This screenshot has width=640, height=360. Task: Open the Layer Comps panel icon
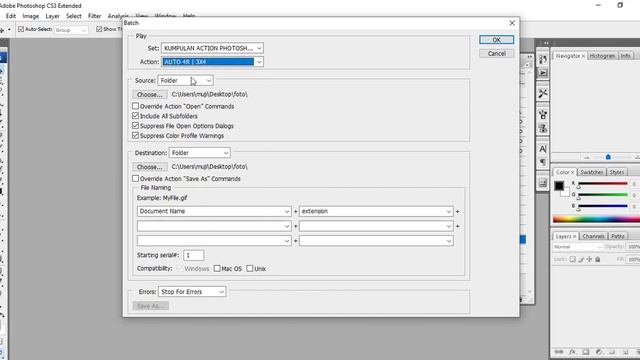[x=542, y=183]
